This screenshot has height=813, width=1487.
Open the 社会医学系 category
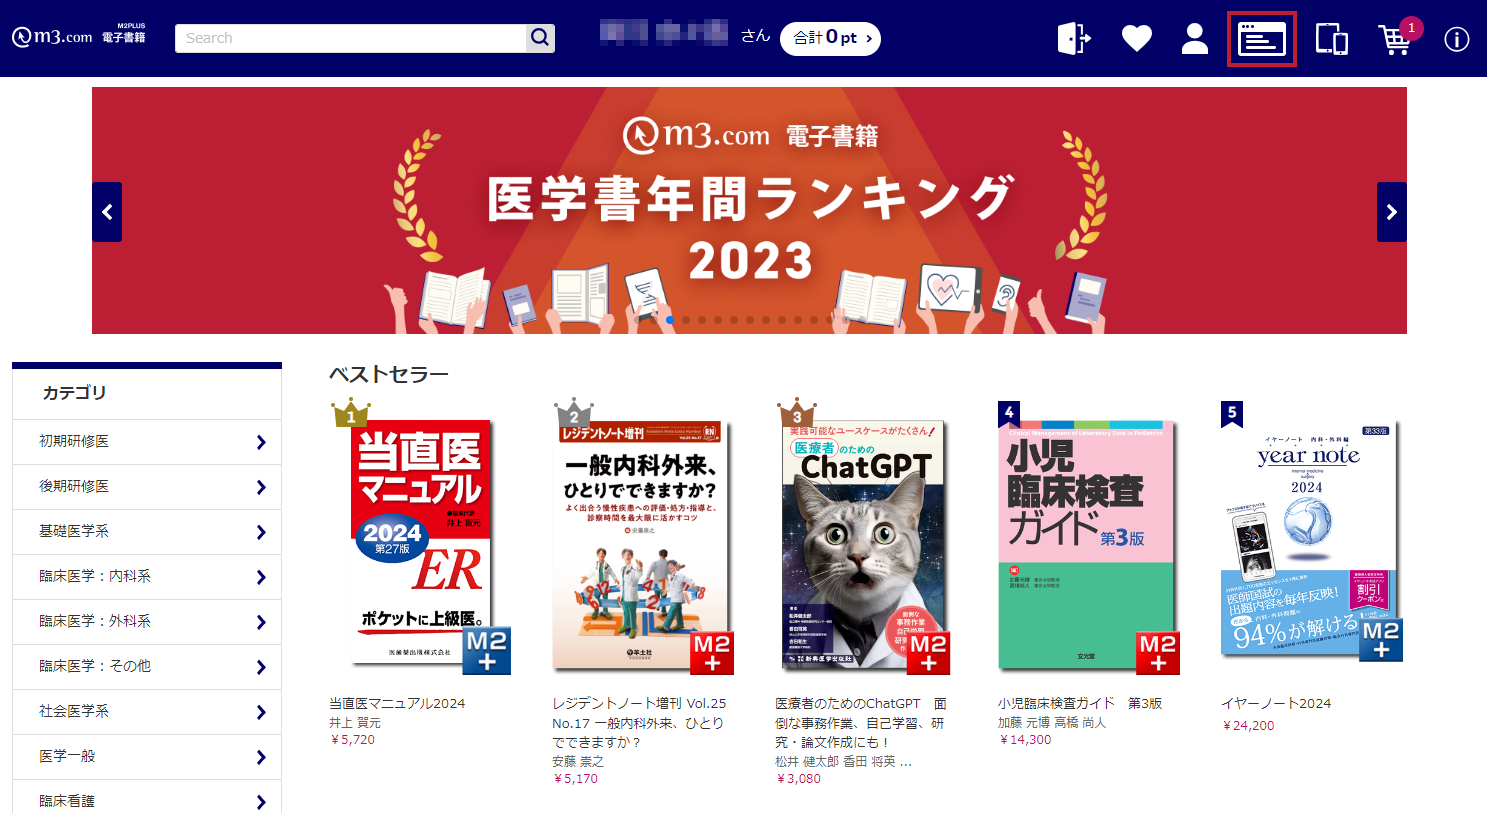[147, 712]
